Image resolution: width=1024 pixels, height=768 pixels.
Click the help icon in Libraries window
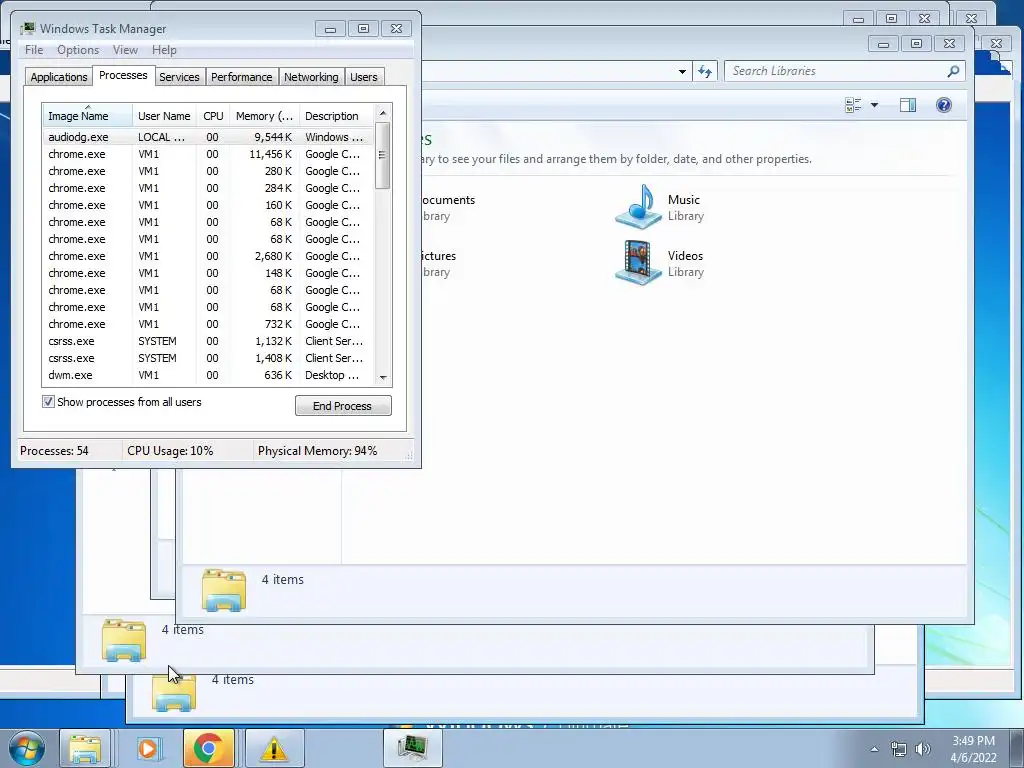click(x=944, y=105)
